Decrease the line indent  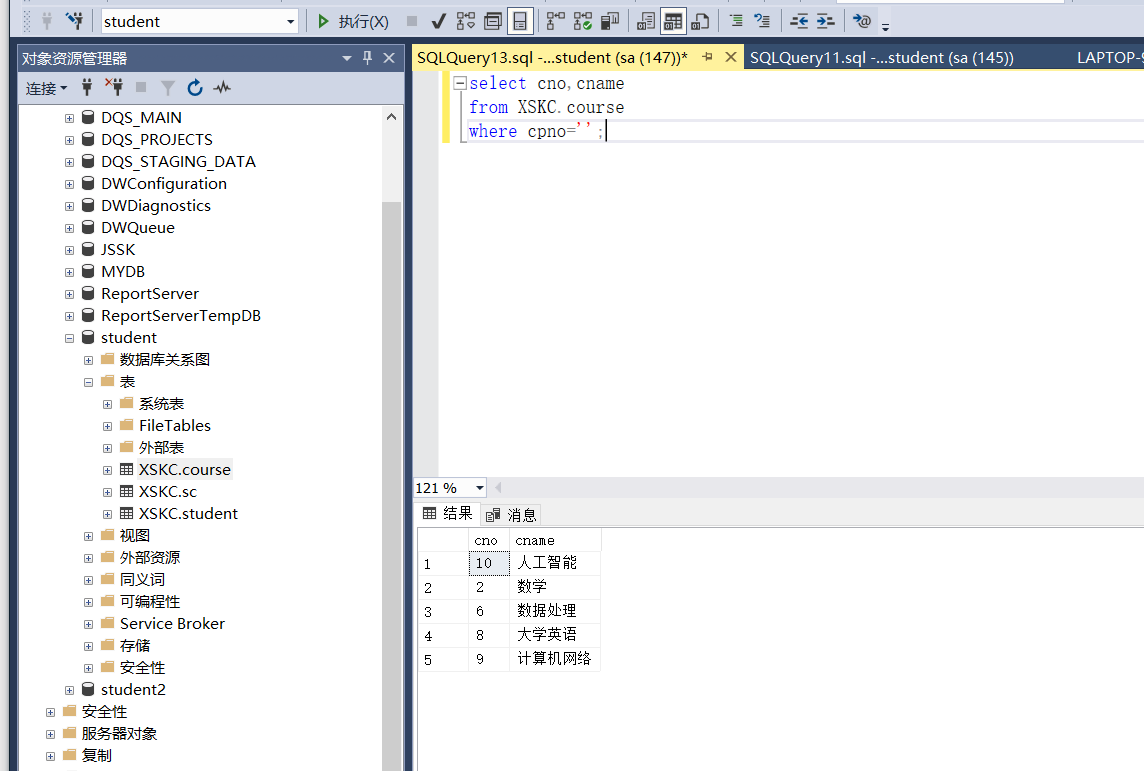(x=799, y=21)
